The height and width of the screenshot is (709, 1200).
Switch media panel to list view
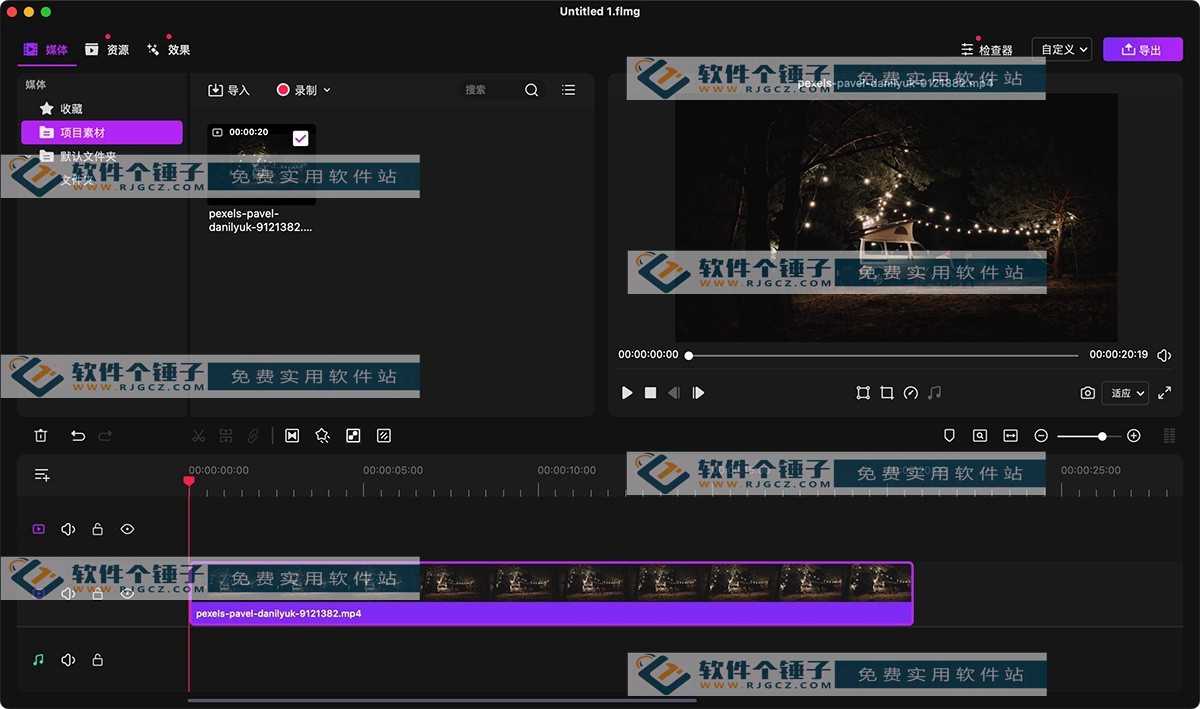click(569, 90)
